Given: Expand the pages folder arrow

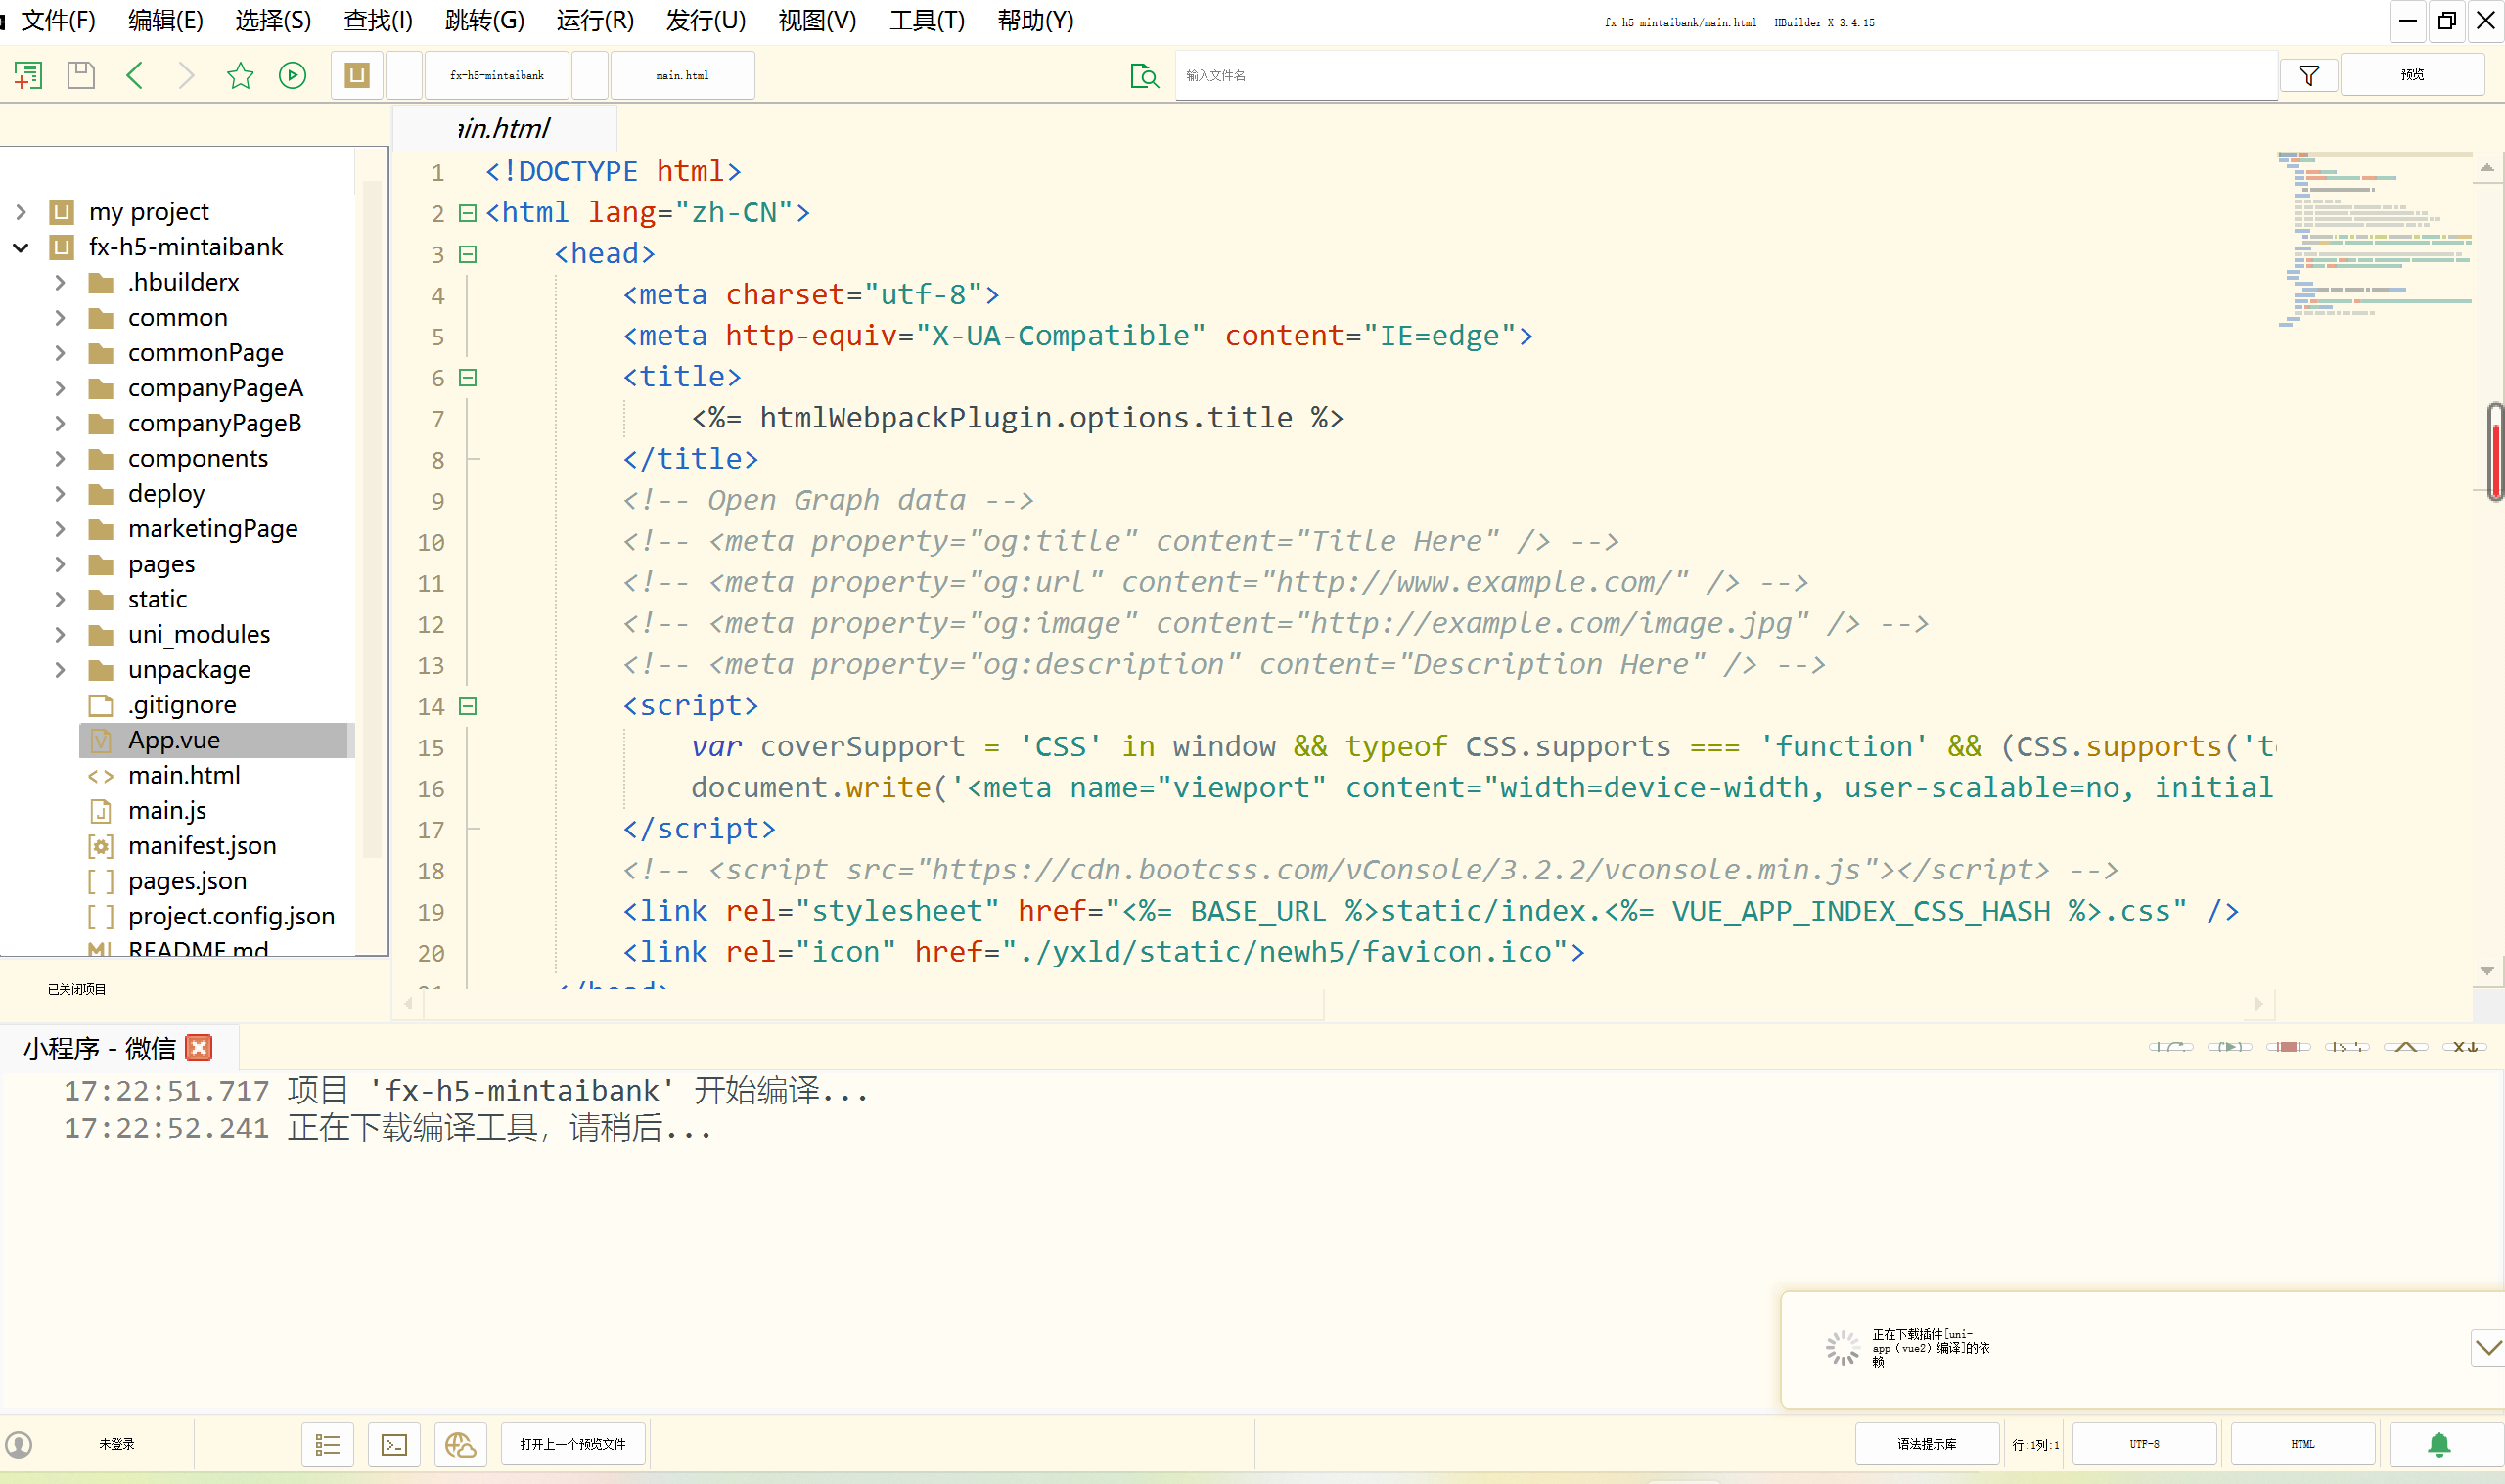Looking at the screenshot, I should point(60,564).
